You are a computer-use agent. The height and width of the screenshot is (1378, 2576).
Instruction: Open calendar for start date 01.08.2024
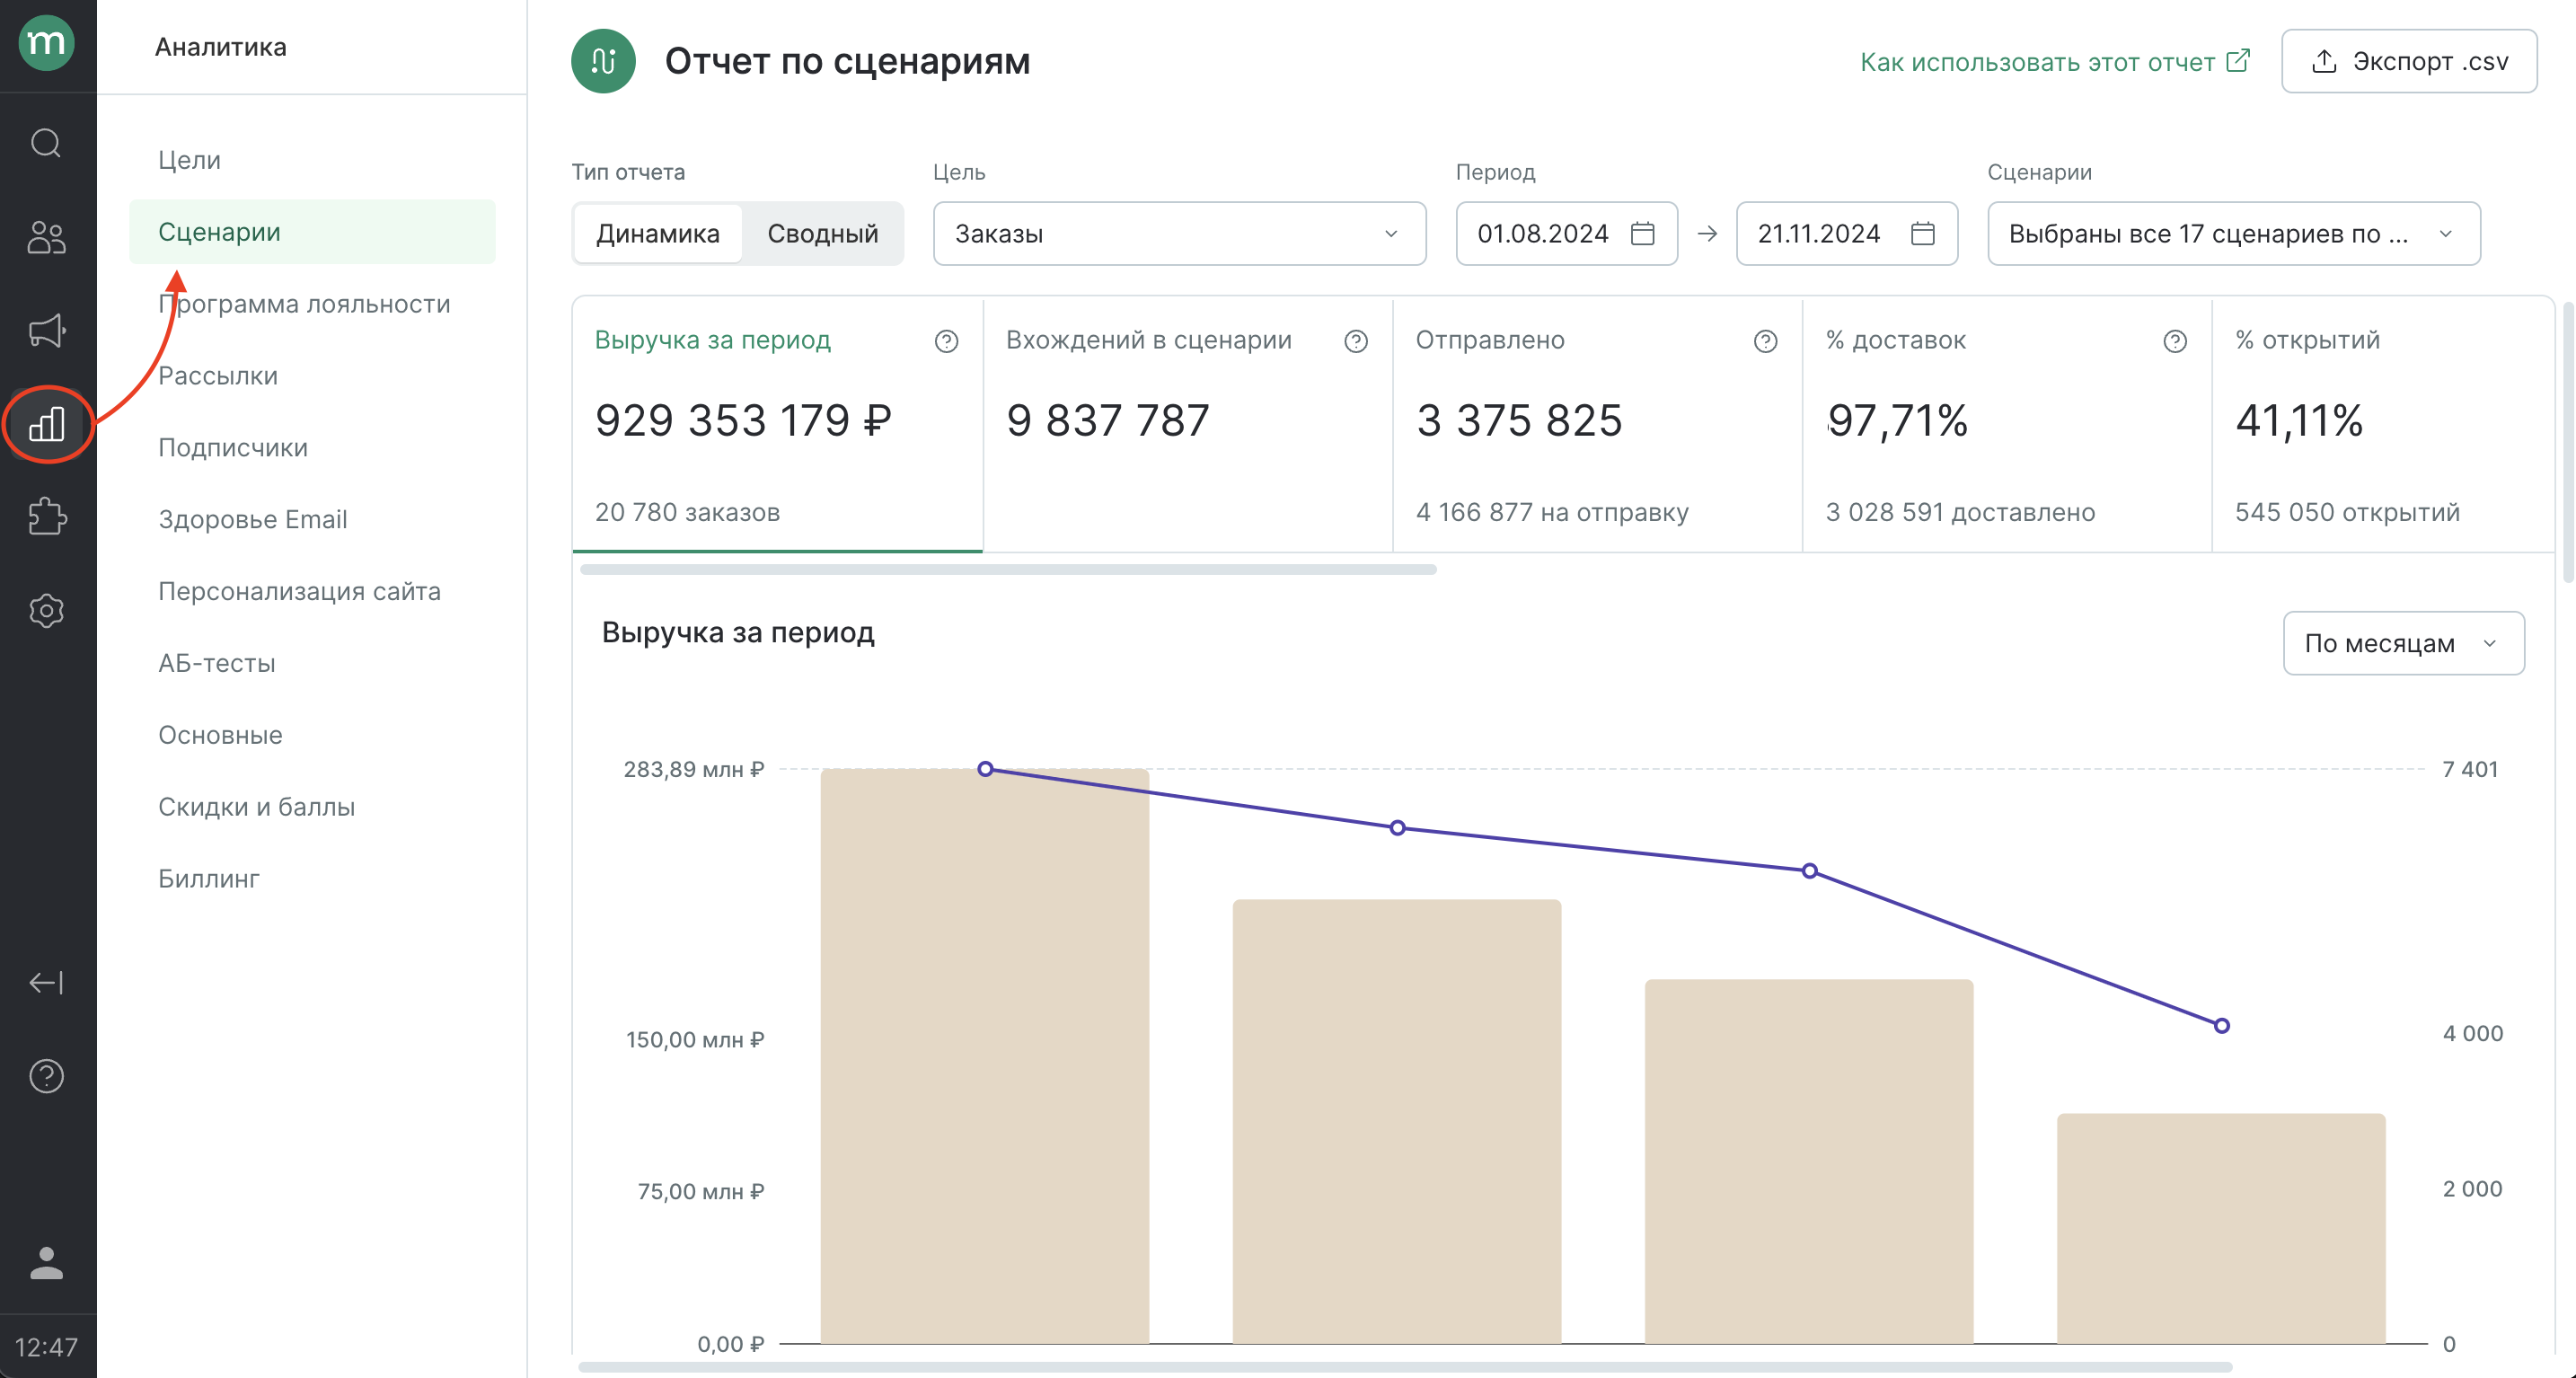(1643, 234)
